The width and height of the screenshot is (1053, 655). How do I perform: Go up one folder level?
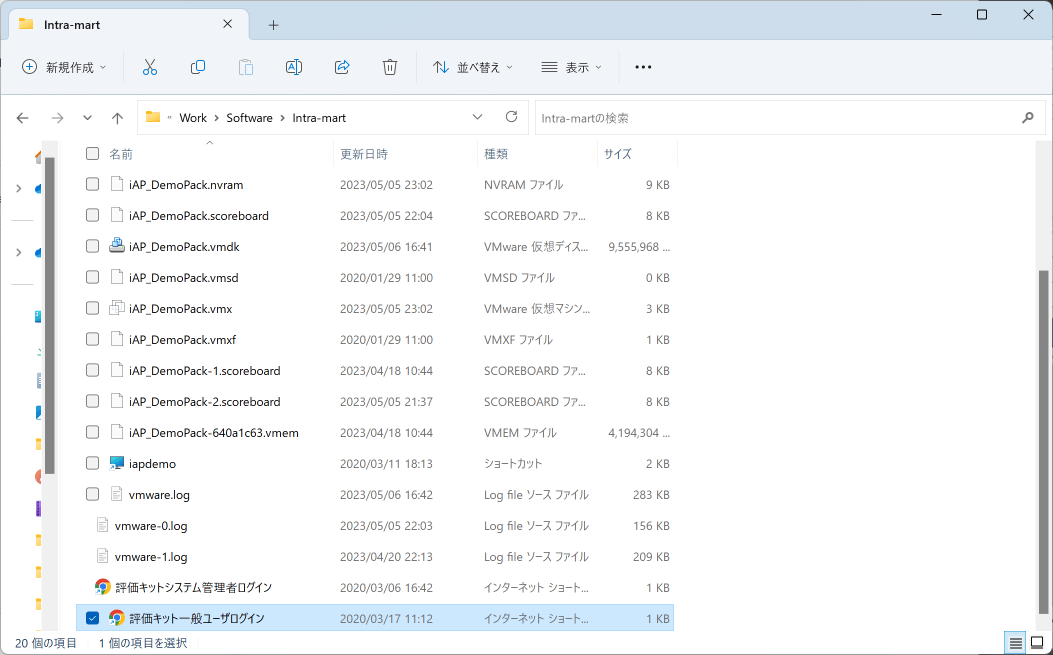(x=117, y=118)
